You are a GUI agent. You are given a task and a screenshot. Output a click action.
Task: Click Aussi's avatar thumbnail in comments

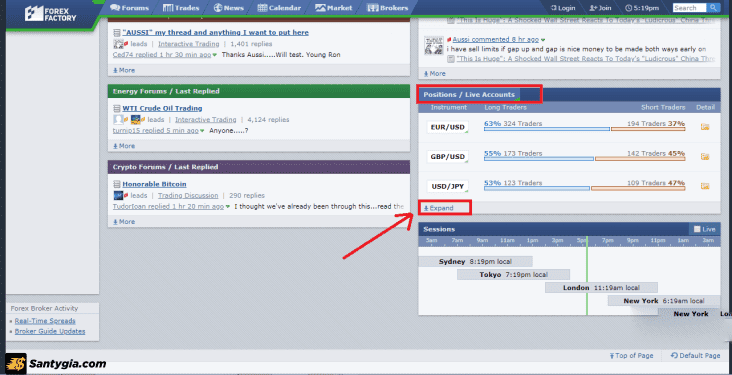[433, 45]
